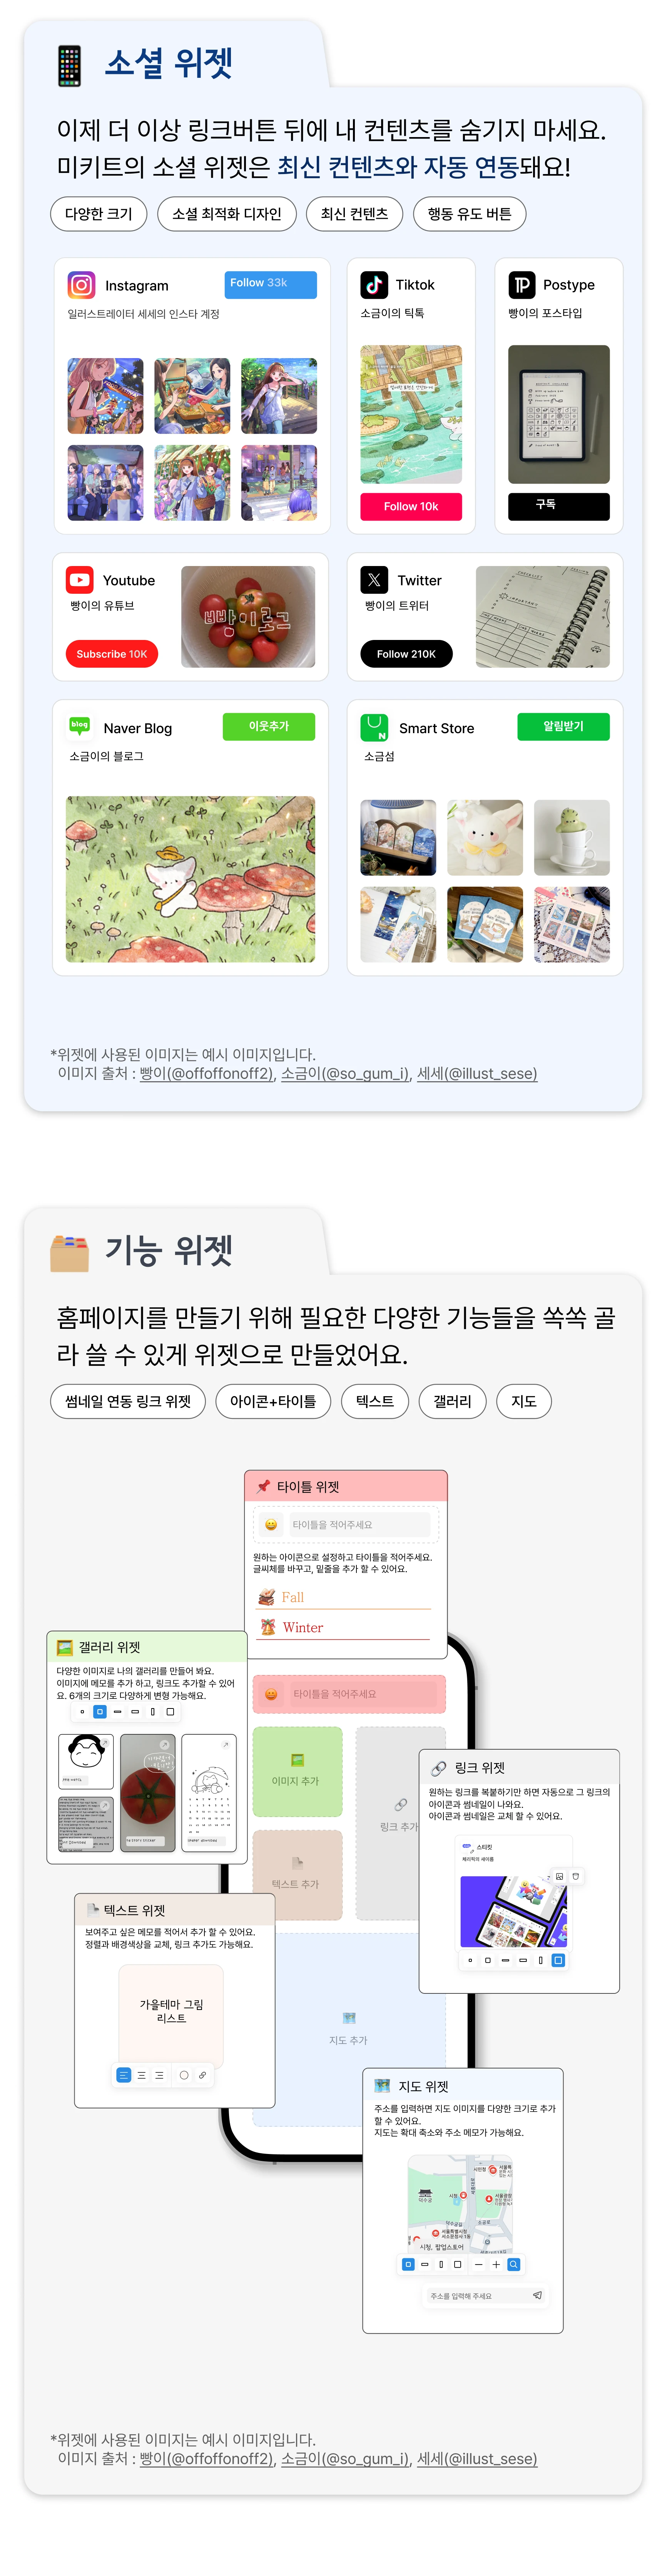662x2576 pixels.
Task: Open the mushroom illustration blog thumbnail
Action: coord(190,879)
